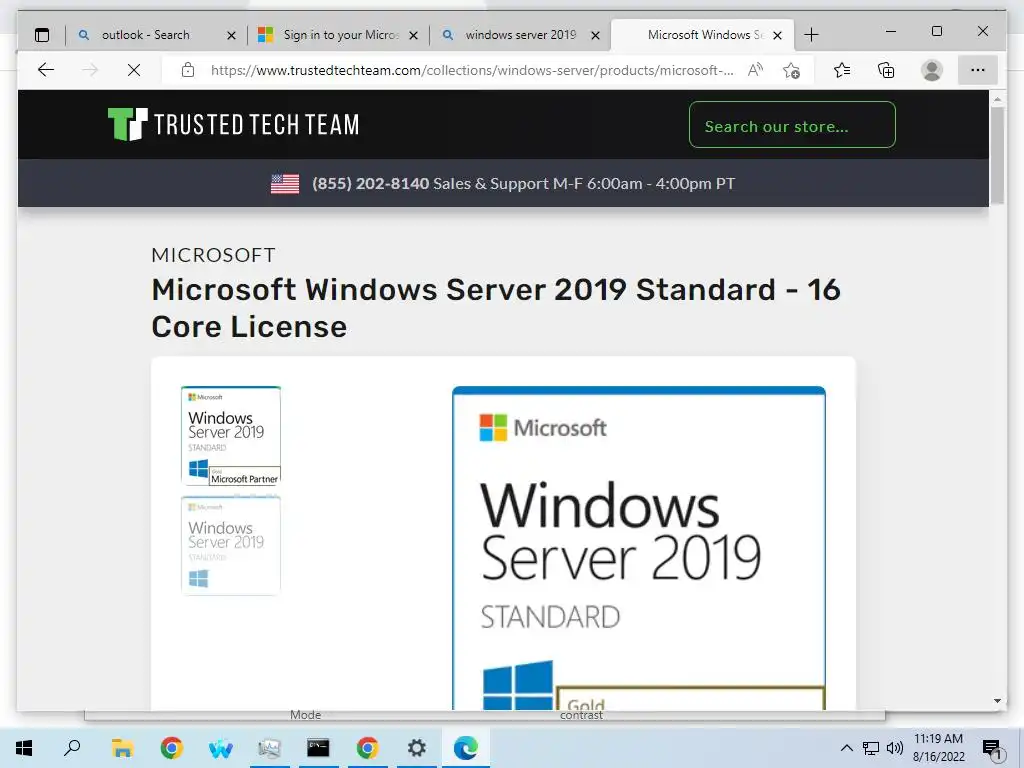Viewport: 1024px width, 768px height.
Task: Click the Trusted Tech Team logo
Action: point(233,124)
